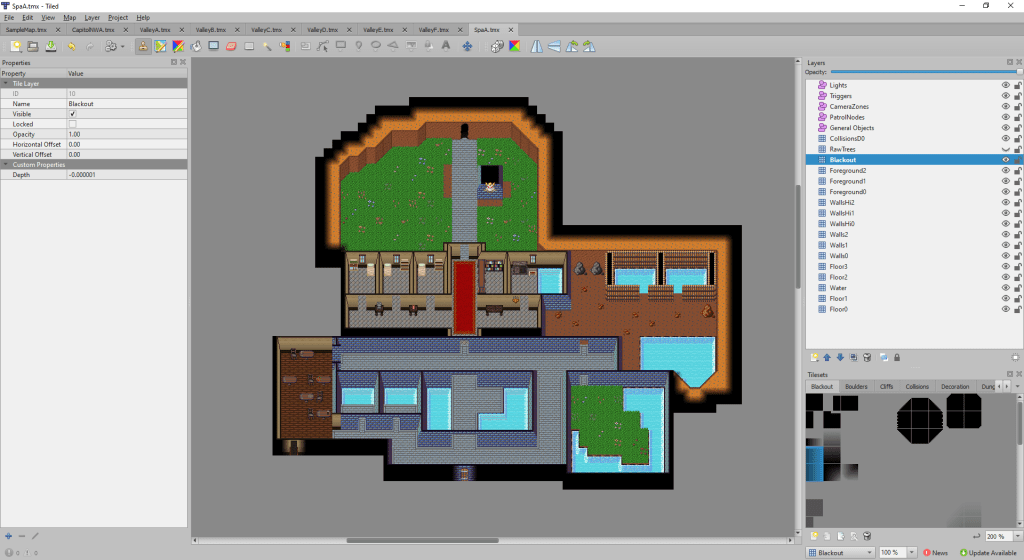The height and width of the screenshot is (560, 1024).
Task: Click the add custom property plus icon
Action: pos(8,535)
